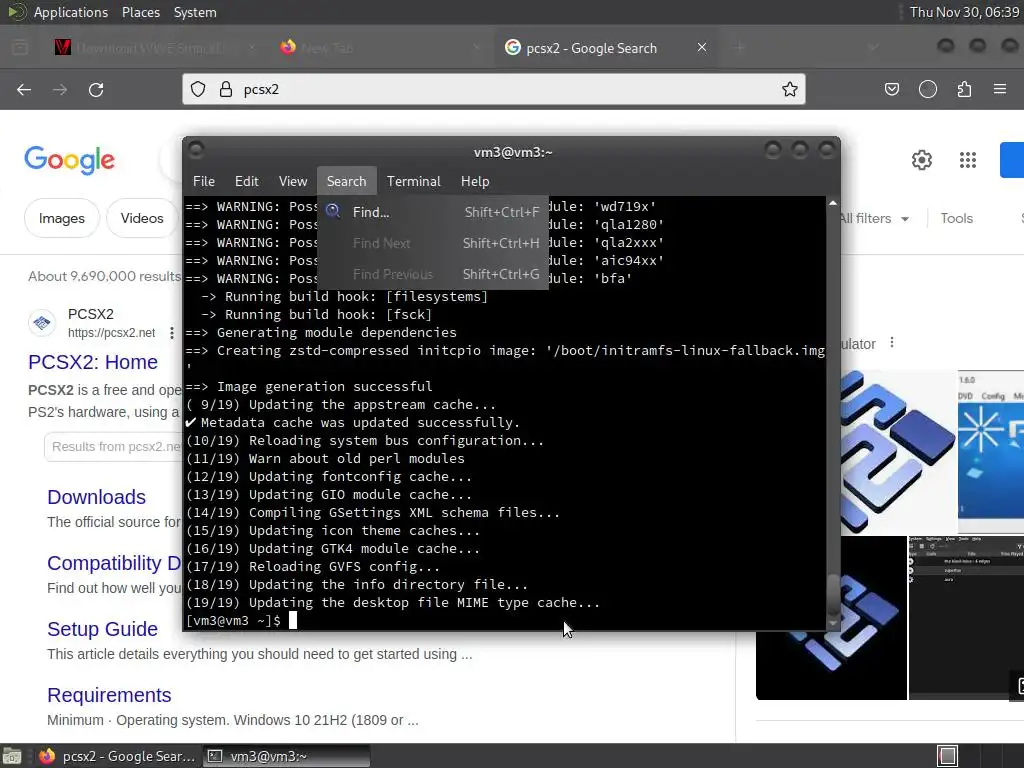Expand the All filters dropdown
The image size is (1024, 768).
(874, 218)
